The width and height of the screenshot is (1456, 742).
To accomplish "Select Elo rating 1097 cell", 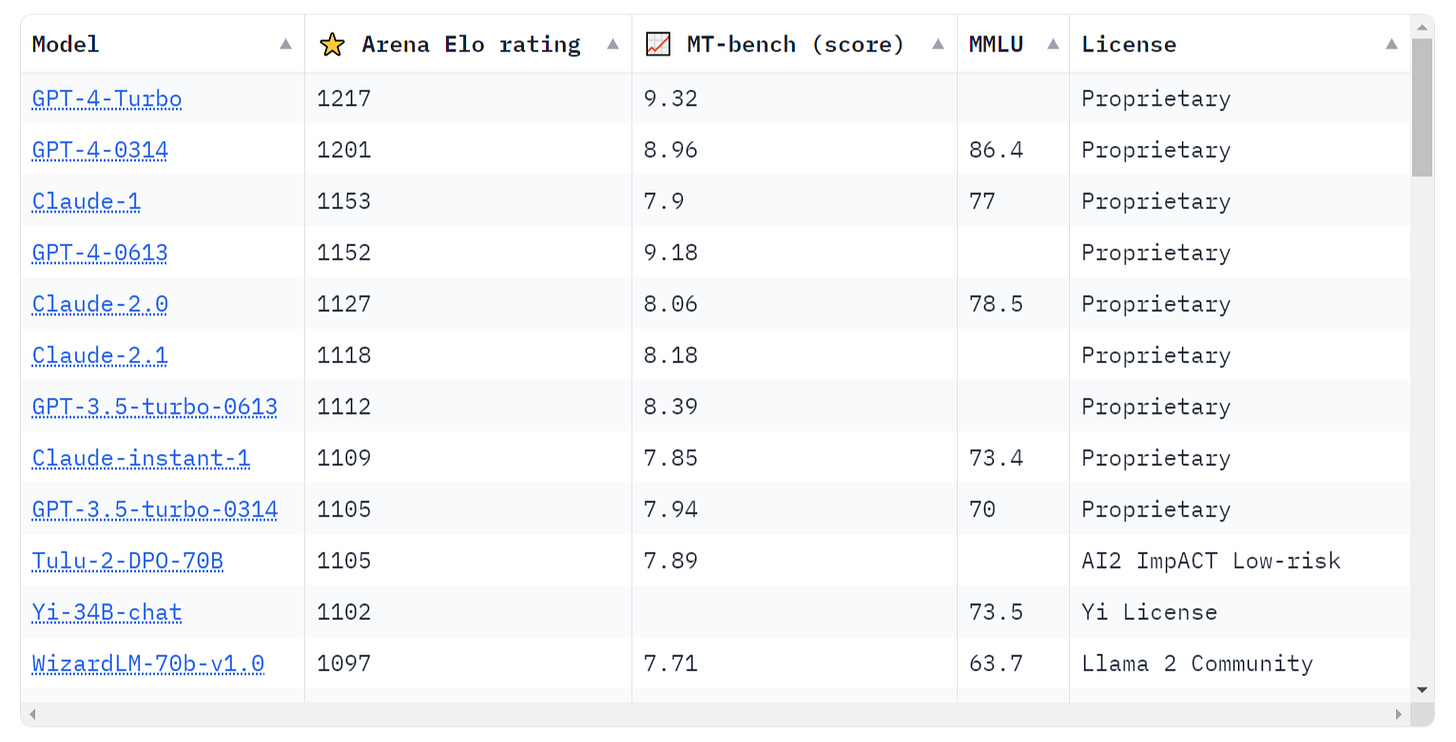I will point(468,663).
